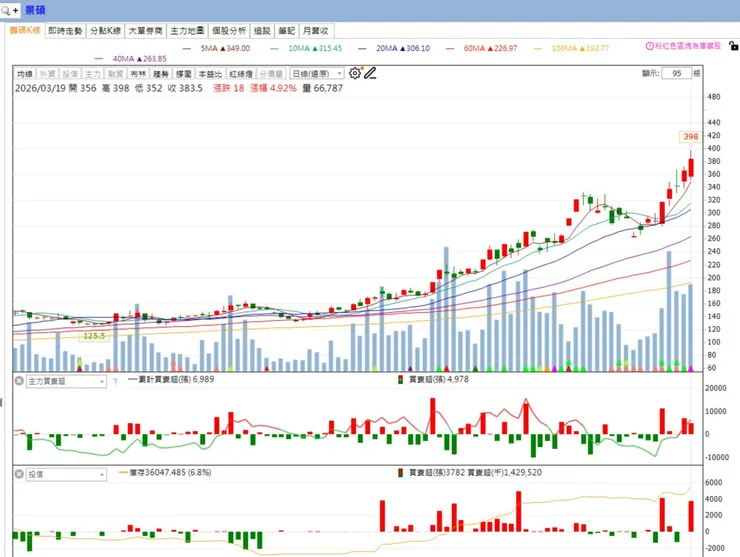Open the 主力買賣超 indicator dropdown
This screenshot has height=557, width=740.
coord(66,381)
